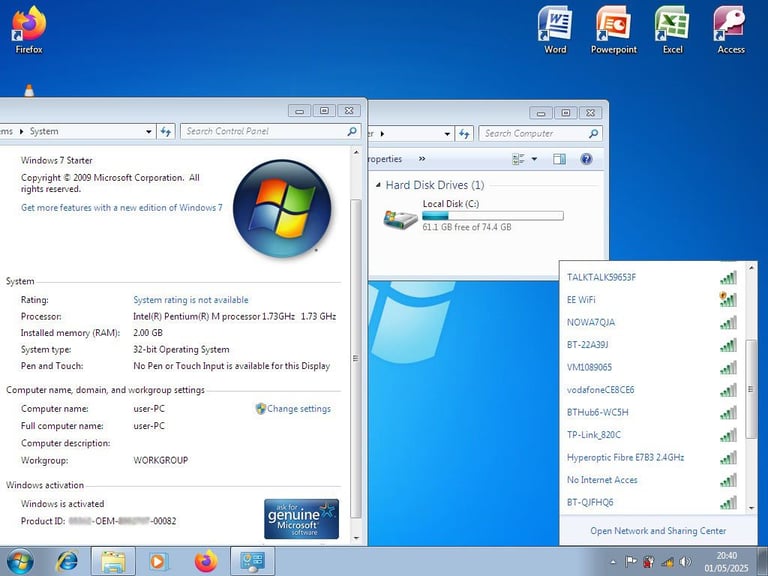Viewport: 768px width, 576px height.
Task: Choose the BT-QJFHQ6 network
Action: pyautogui.click(x=651, y=503)
